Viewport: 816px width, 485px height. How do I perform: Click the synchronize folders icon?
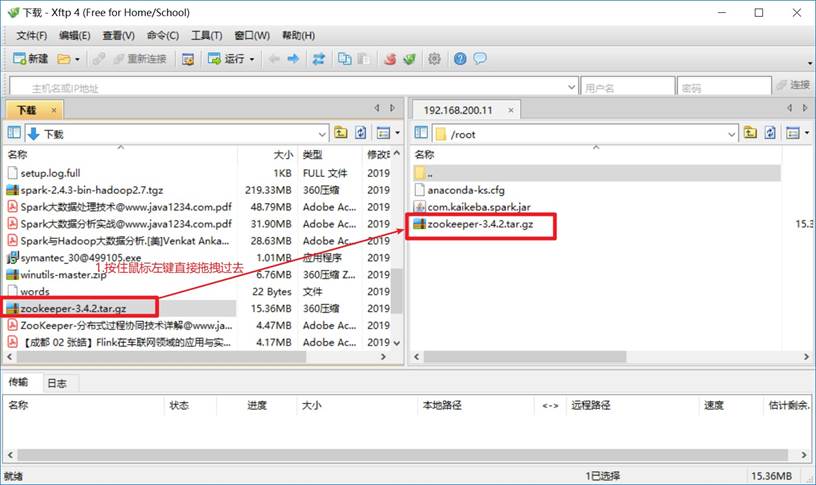tap(318, 59)
